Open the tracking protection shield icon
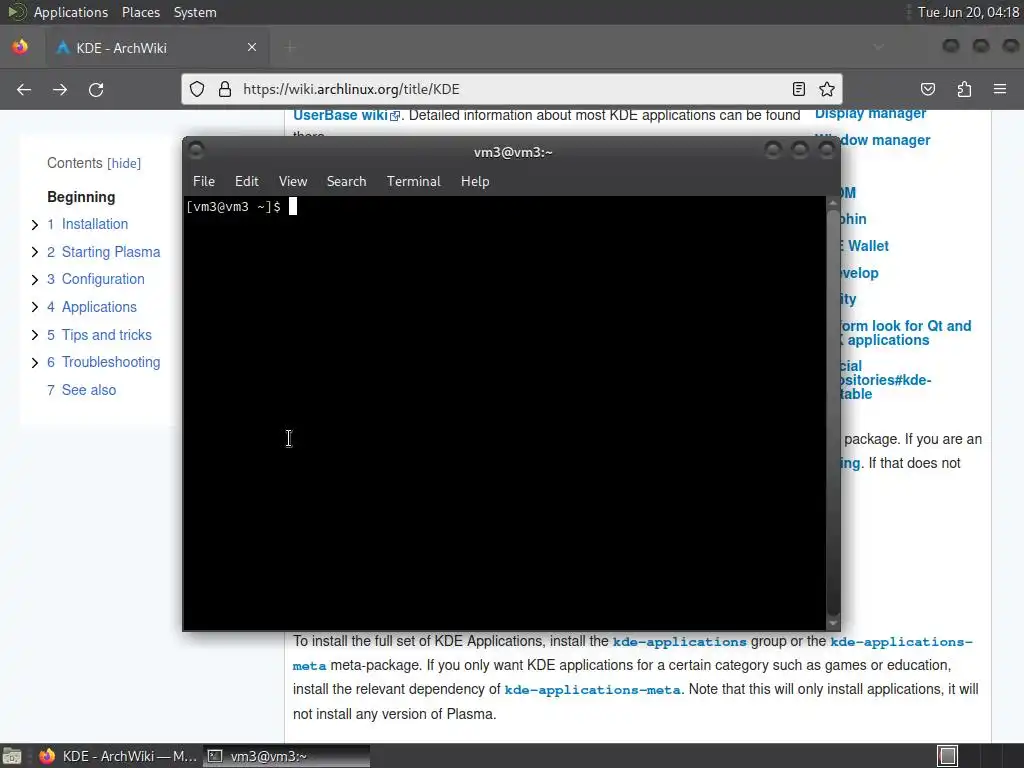The image size is (1024, 768). pyautogui.click(x=197, y=89)
